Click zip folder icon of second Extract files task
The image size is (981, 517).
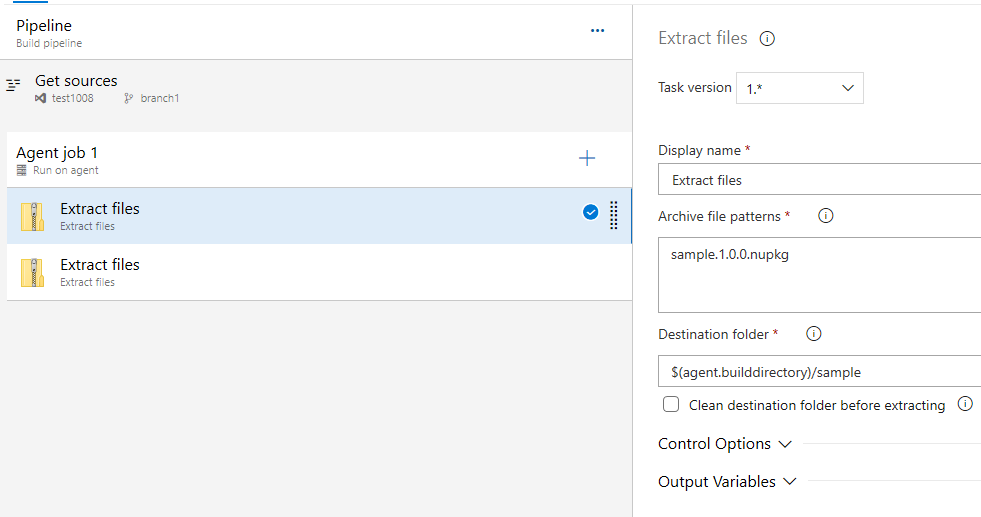point(32,272)
